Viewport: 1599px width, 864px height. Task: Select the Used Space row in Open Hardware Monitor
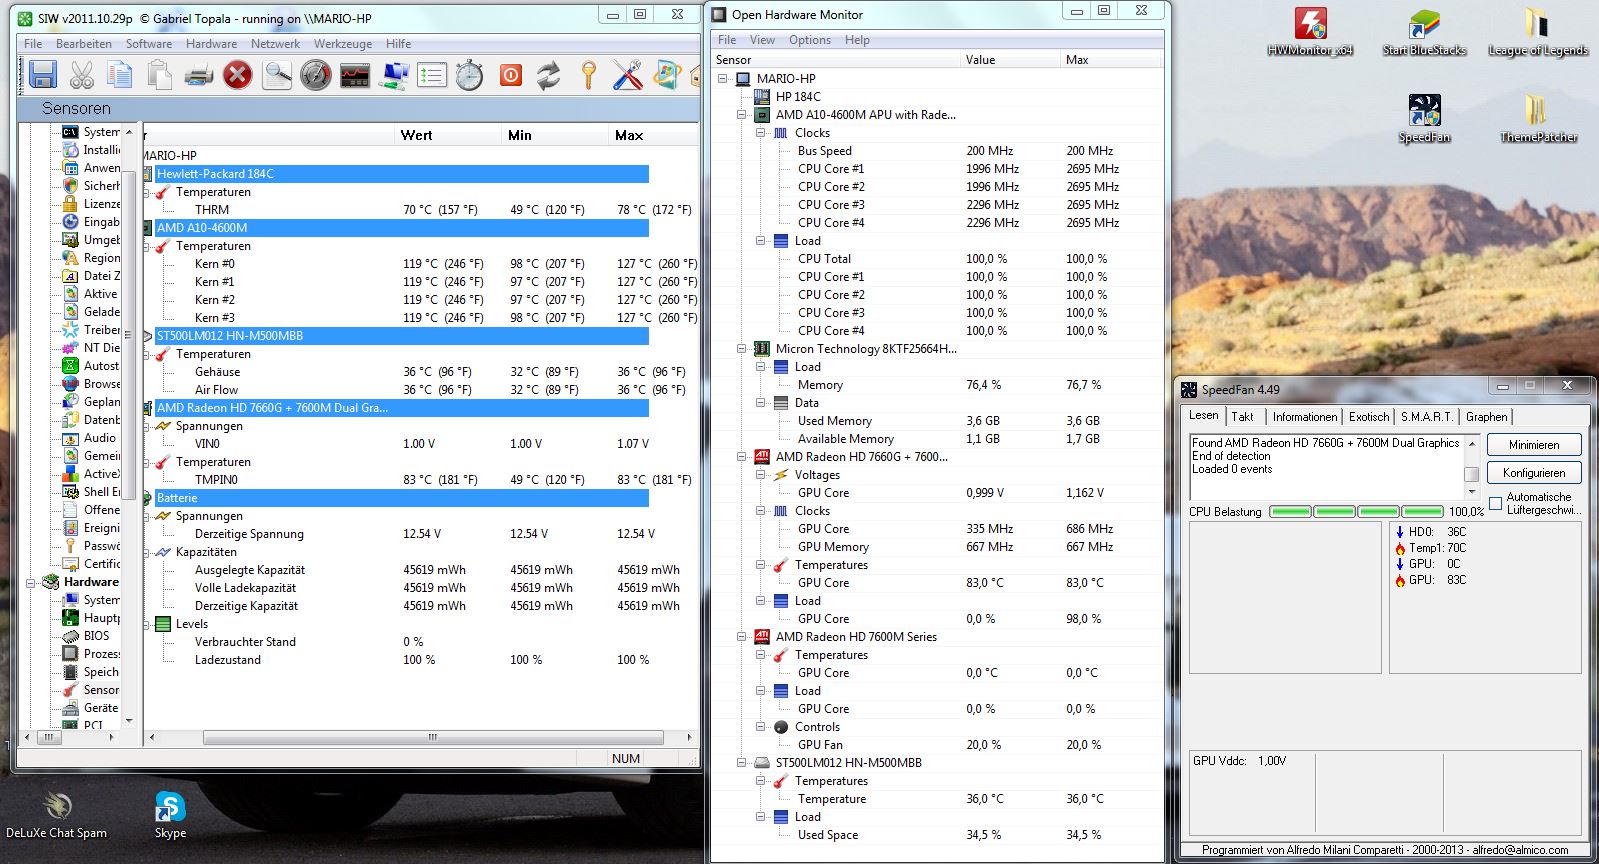[x=937, y=835]
